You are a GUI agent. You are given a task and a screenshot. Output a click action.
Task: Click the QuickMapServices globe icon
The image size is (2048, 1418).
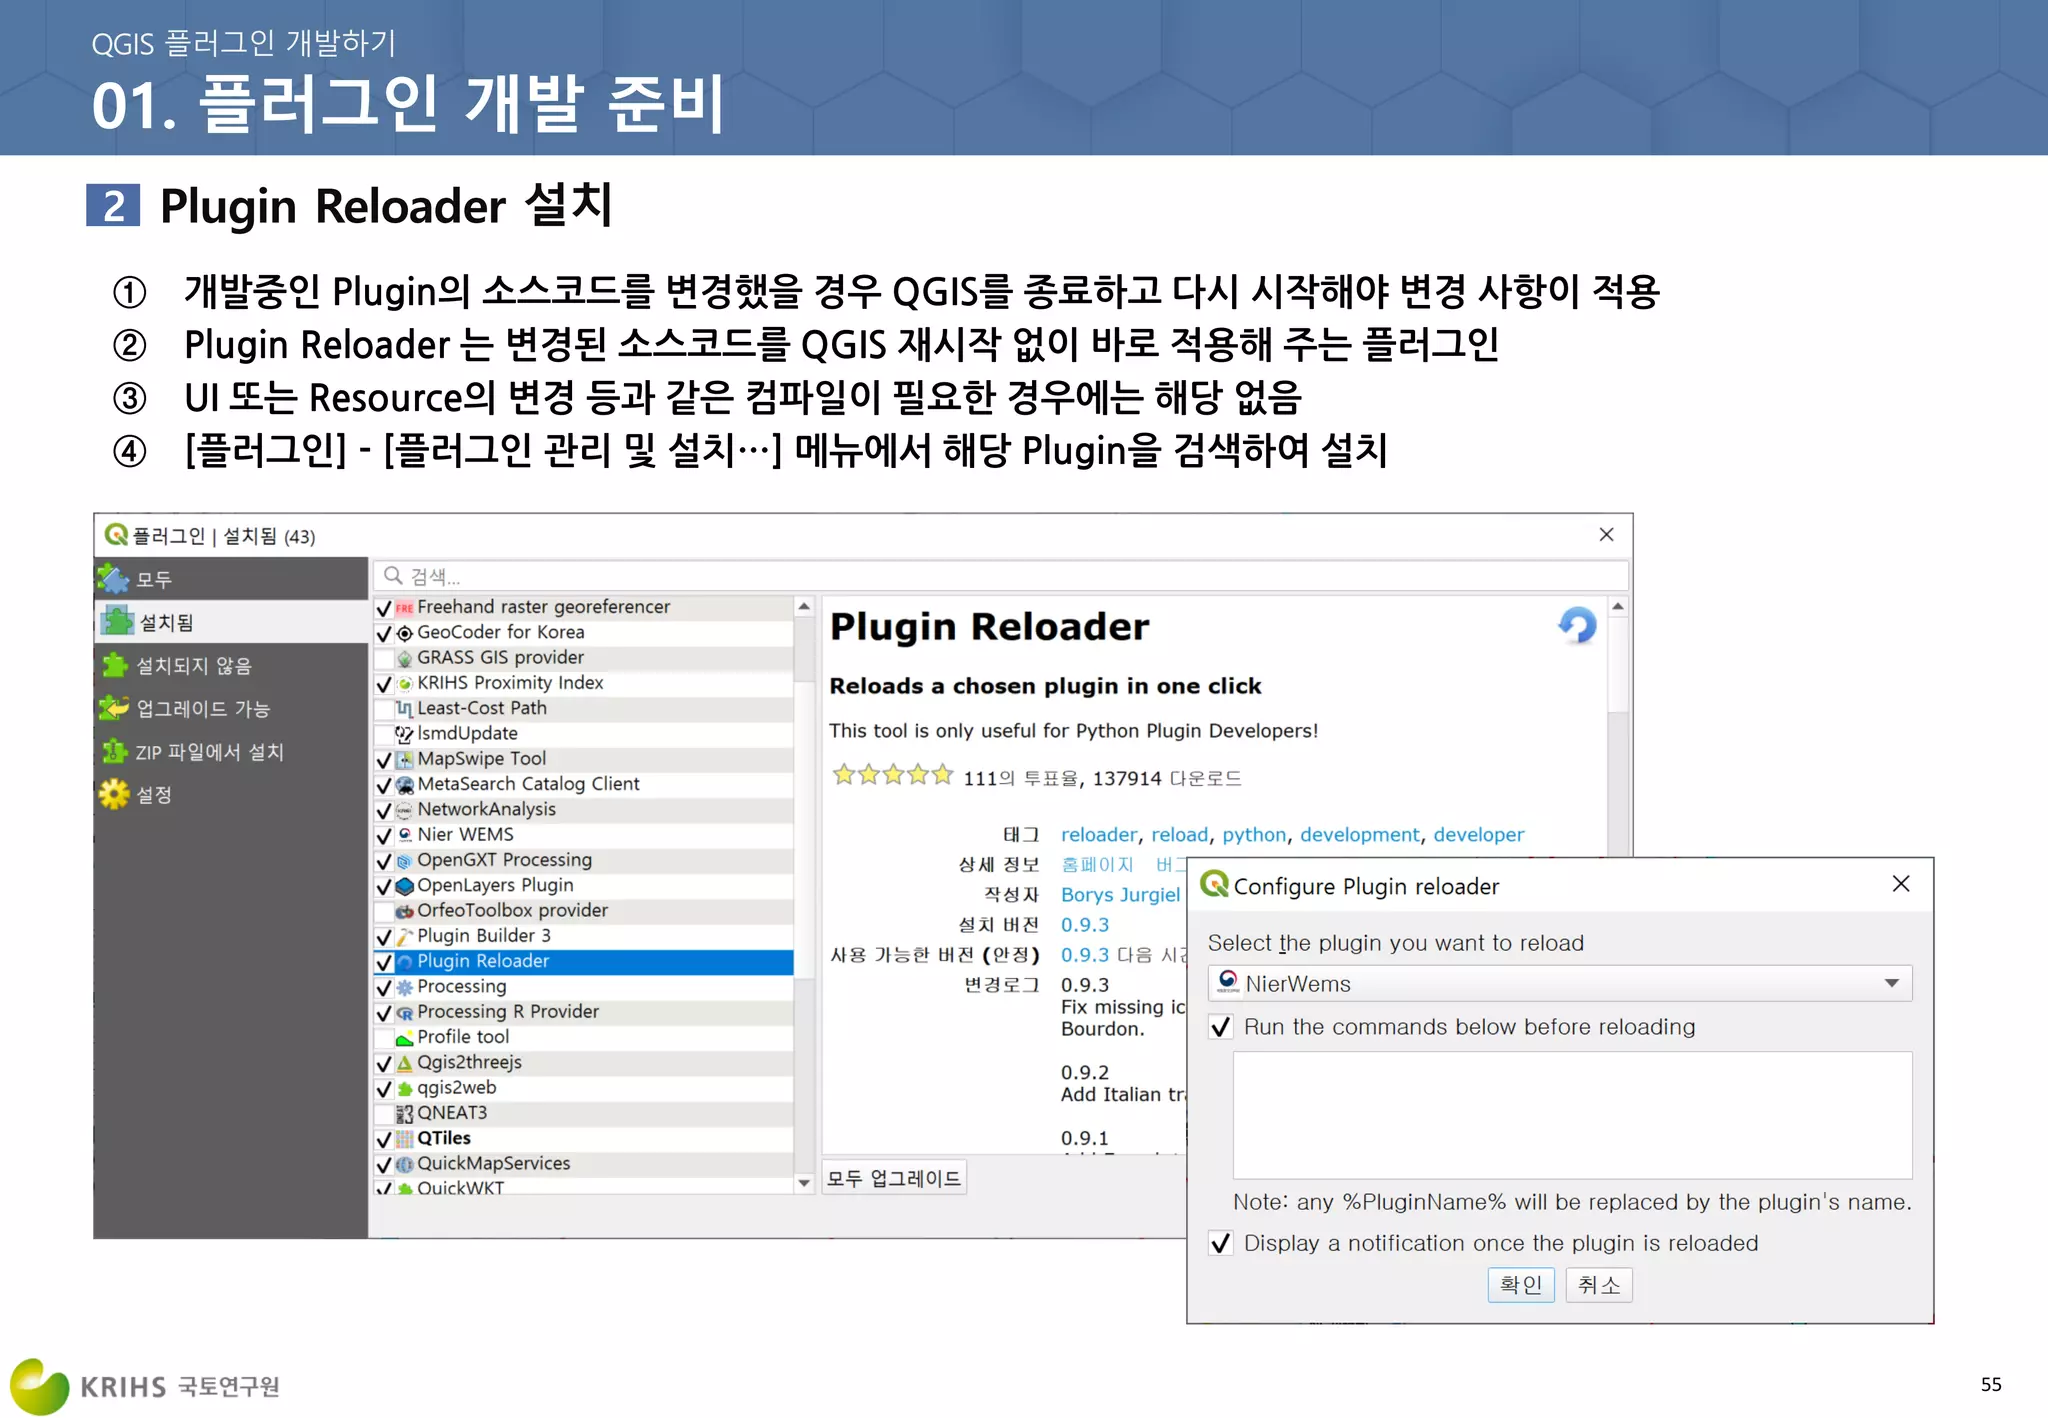pyautogui.click(x=405, y=1165)
